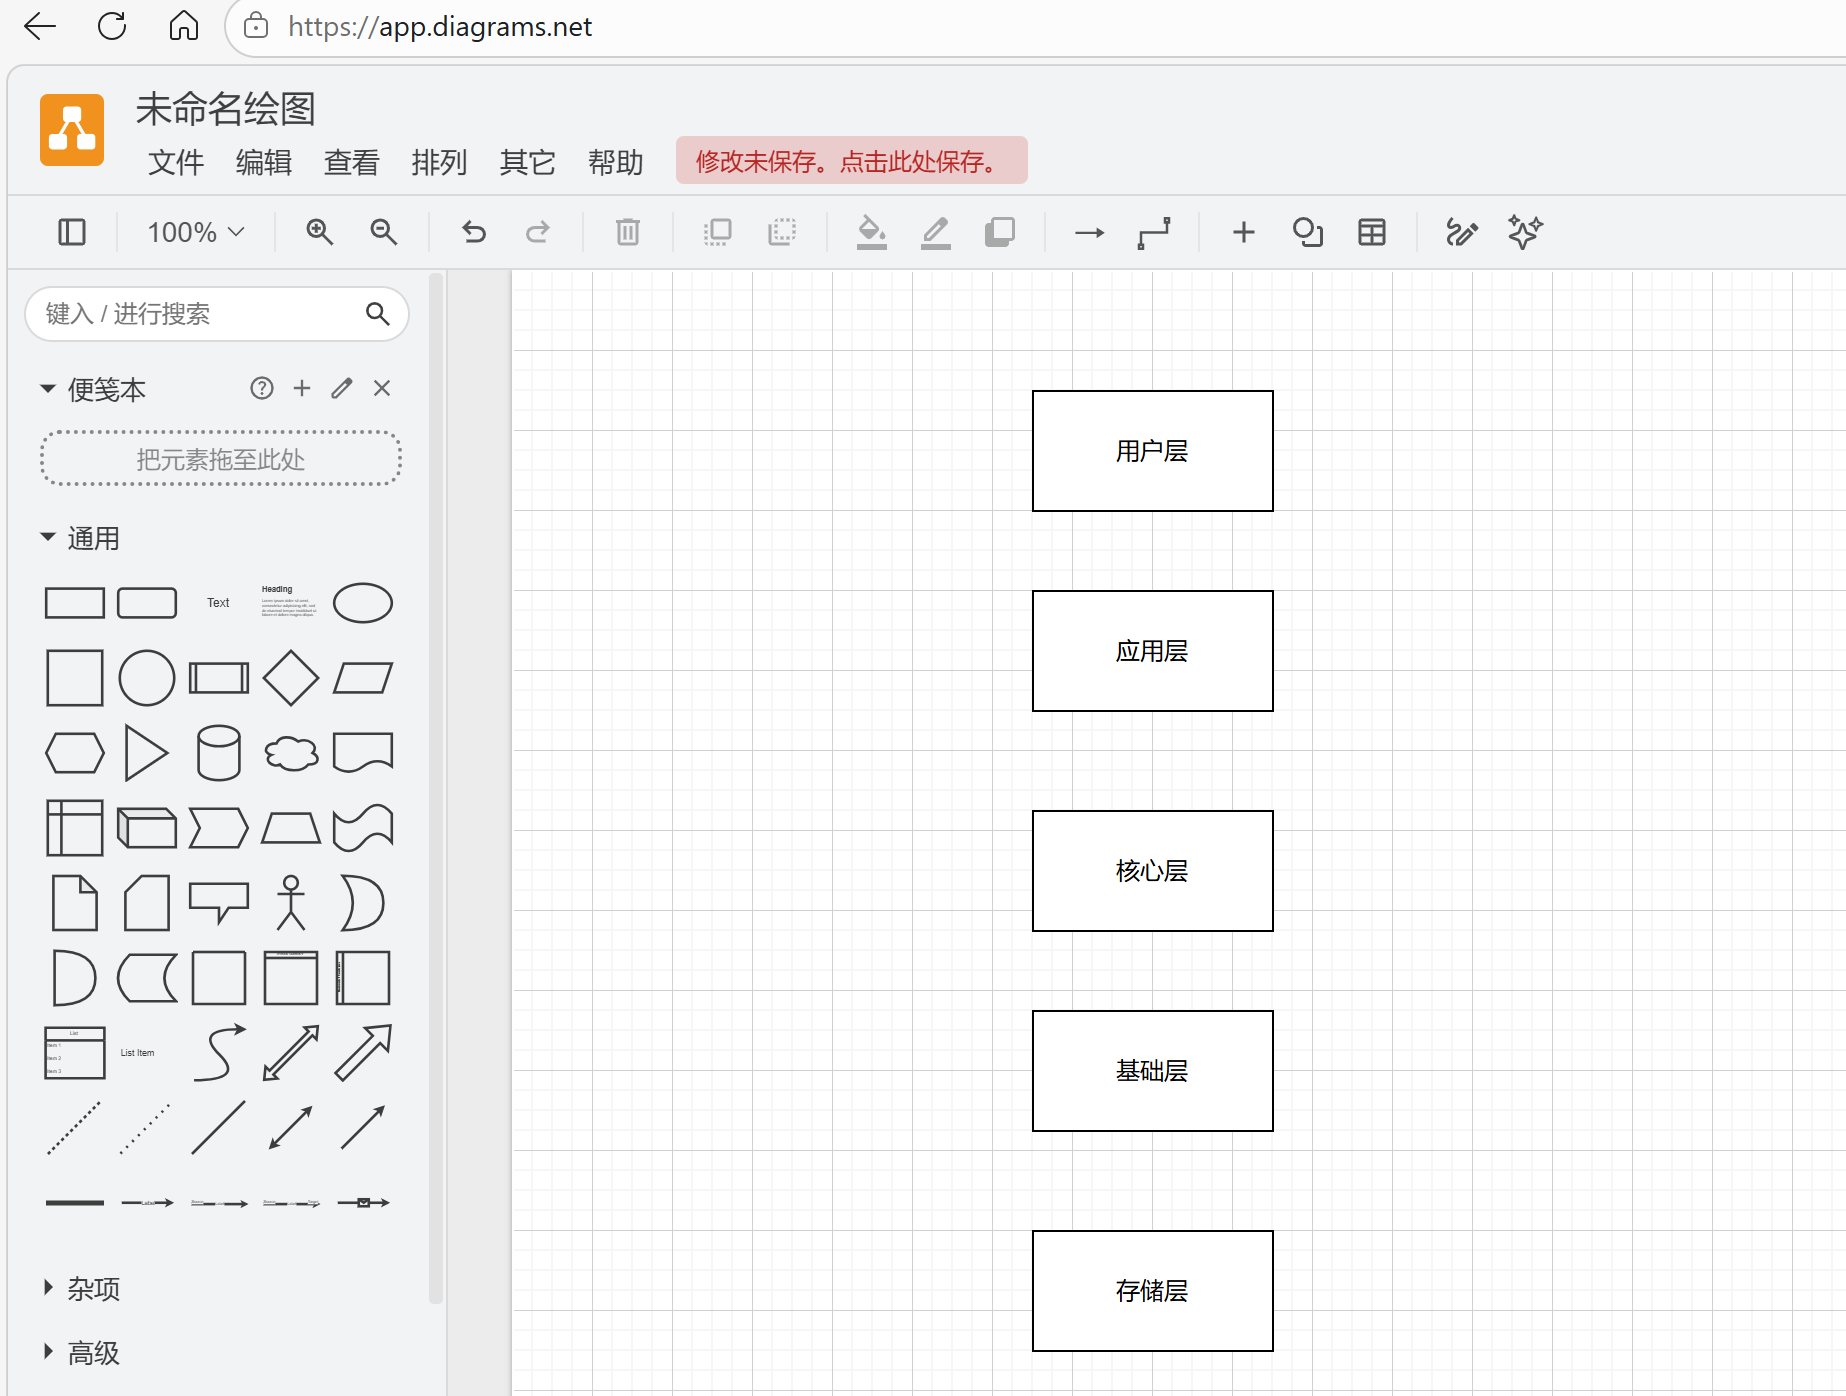Open the 文件 menu
Screen dimensions: 1846x1396
175,163
